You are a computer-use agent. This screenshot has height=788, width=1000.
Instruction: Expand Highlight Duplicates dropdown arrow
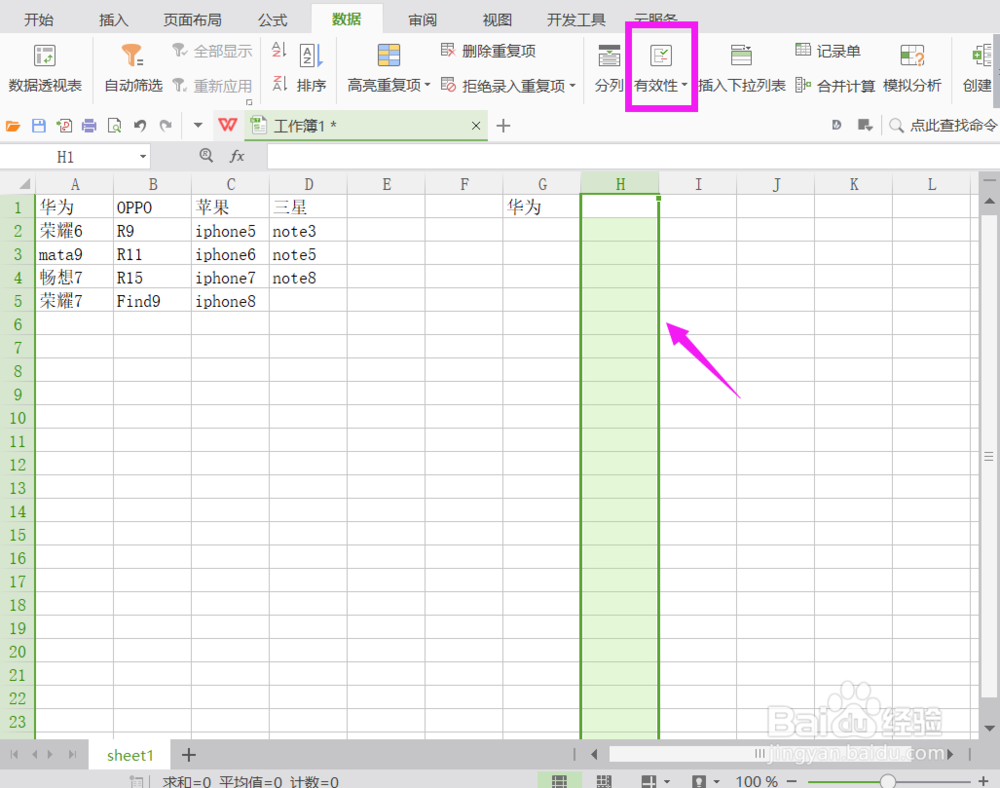pos(427,85)
